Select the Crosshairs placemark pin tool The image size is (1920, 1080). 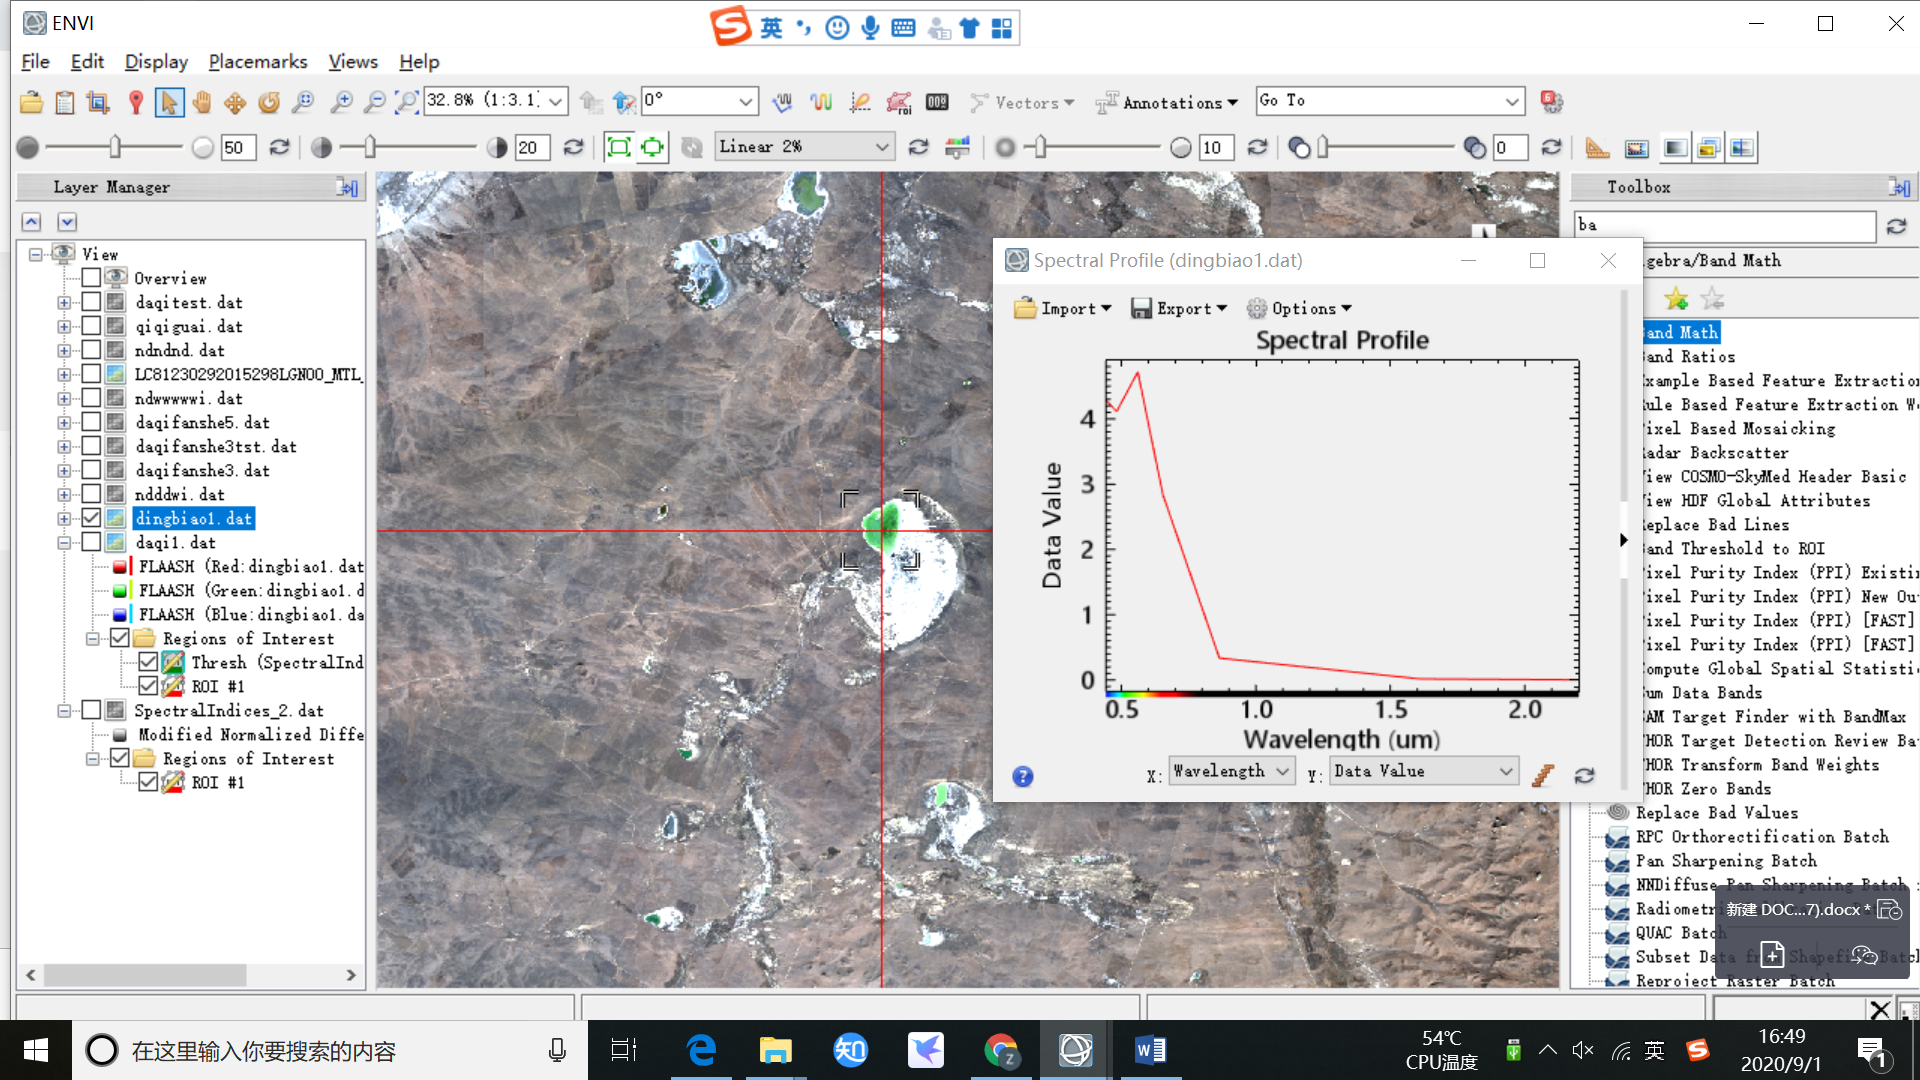coord(136,102)
